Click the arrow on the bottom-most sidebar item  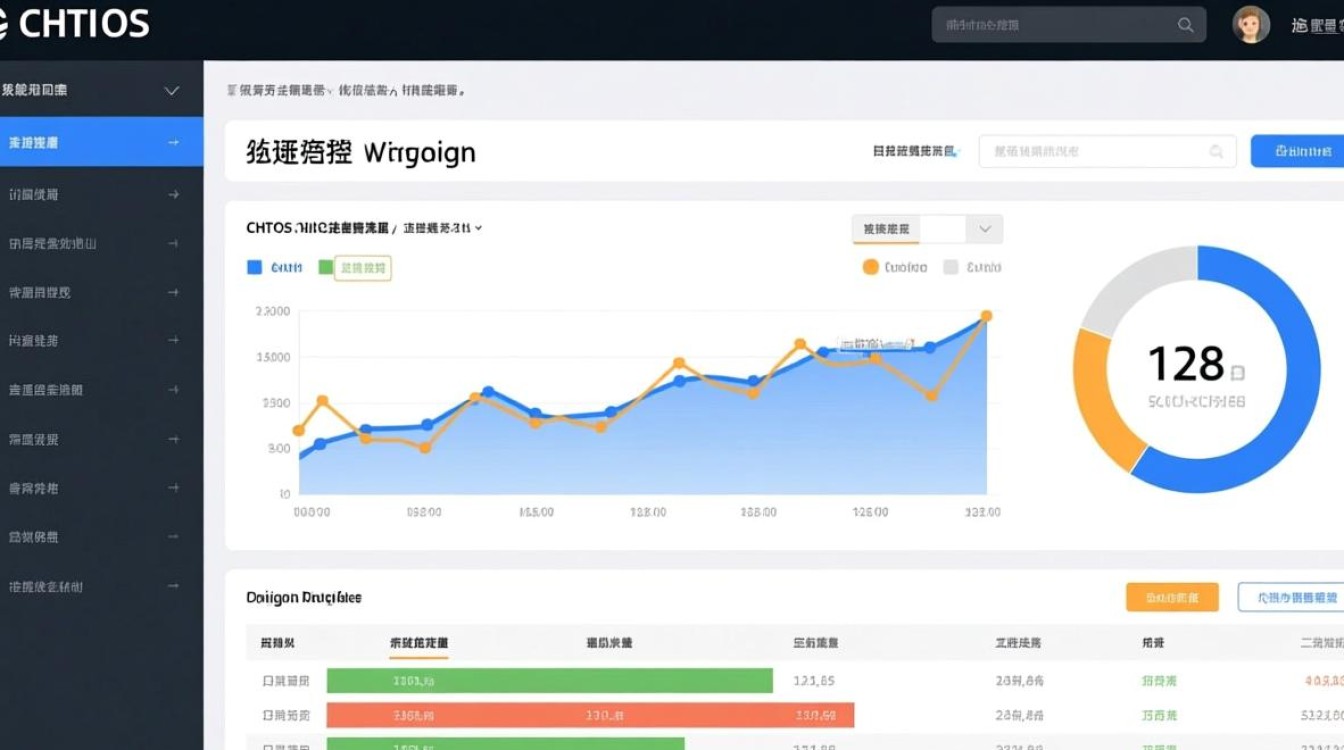click(x=173, y=586)
